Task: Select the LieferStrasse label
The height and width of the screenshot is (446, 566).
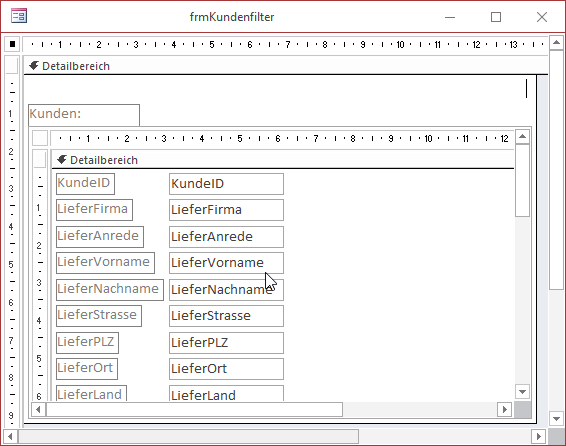Action: point(99,316)
